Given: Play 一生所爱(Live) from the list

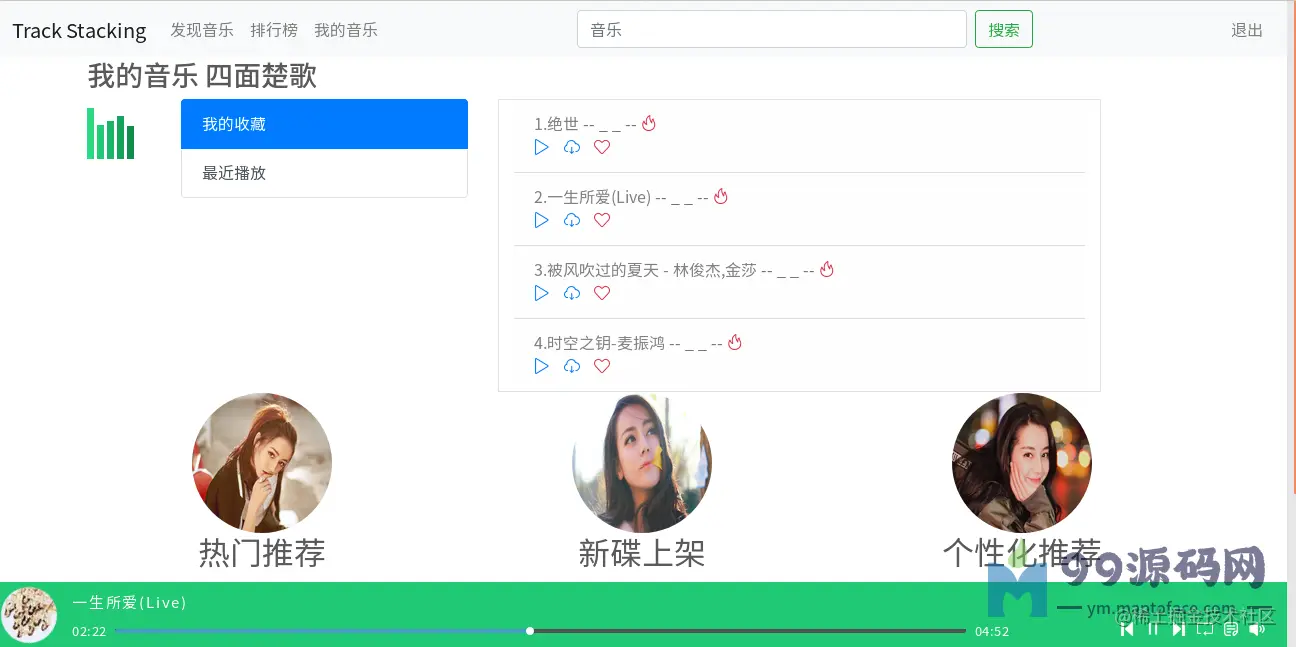Looking at the screenshot, I should coord(541,220).
